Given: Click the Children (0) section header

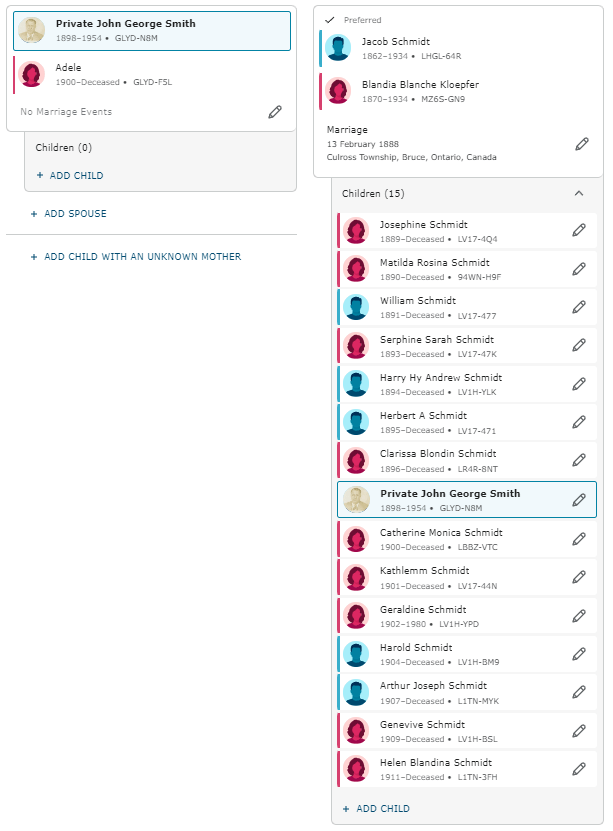Looking at the screenshot, I should [x=64, y=147].
